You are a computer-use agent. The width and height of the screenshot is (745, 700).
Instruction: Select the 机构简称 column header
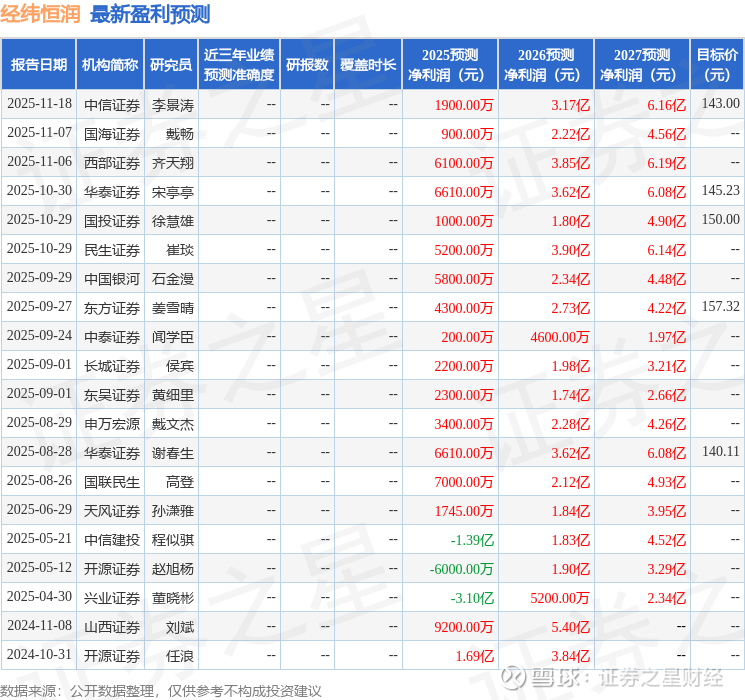click(110, 65)
